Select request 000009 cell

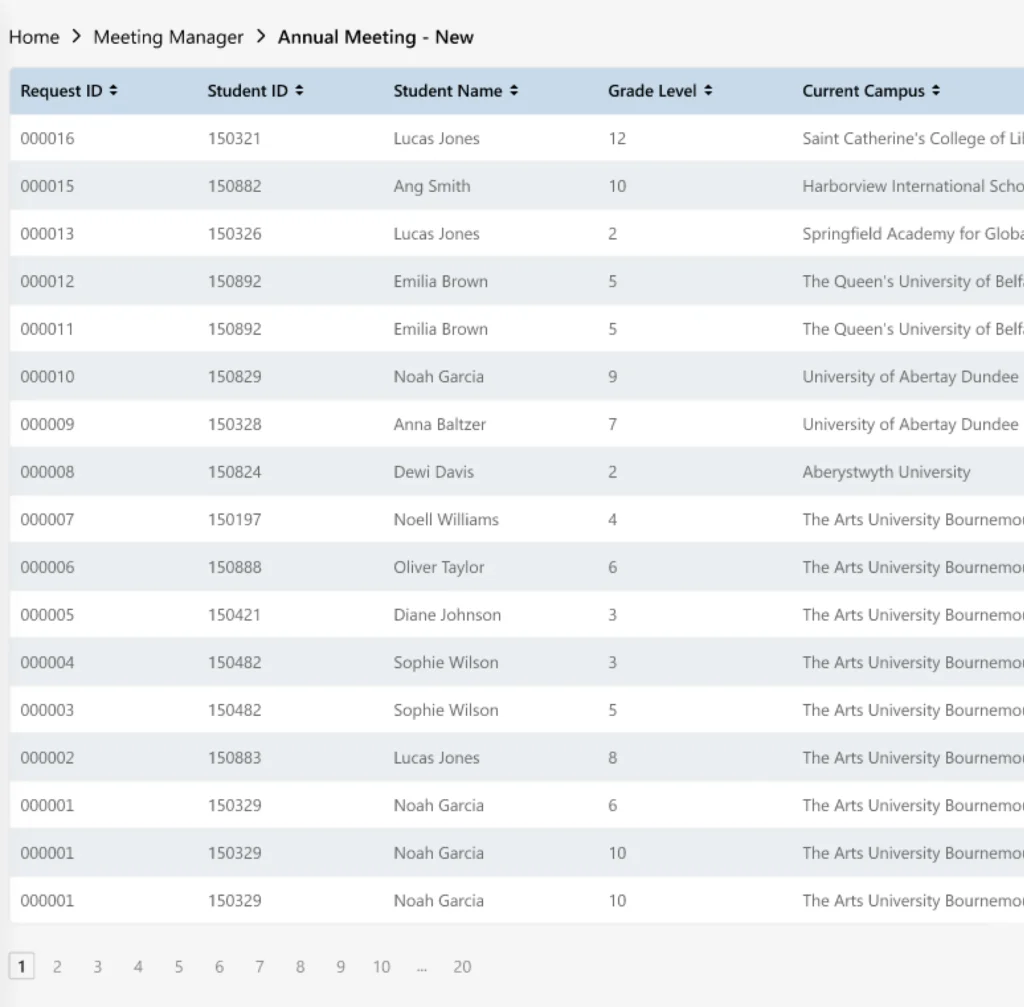click(47, 424)
